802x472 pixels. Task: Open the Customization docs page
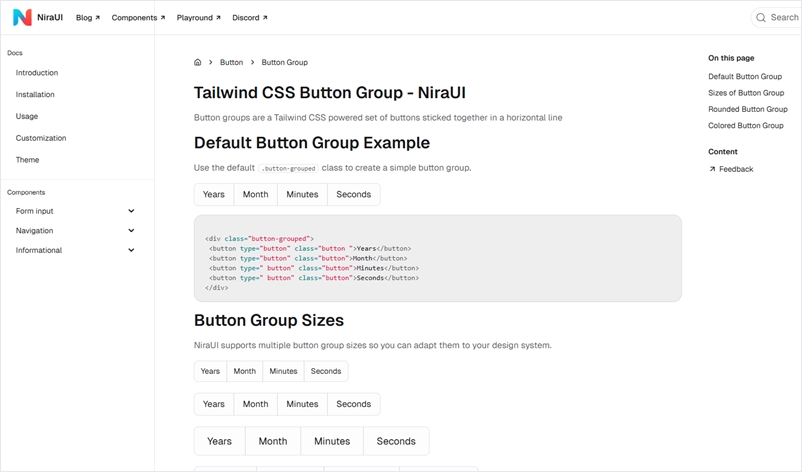click(x=41, y=138)
